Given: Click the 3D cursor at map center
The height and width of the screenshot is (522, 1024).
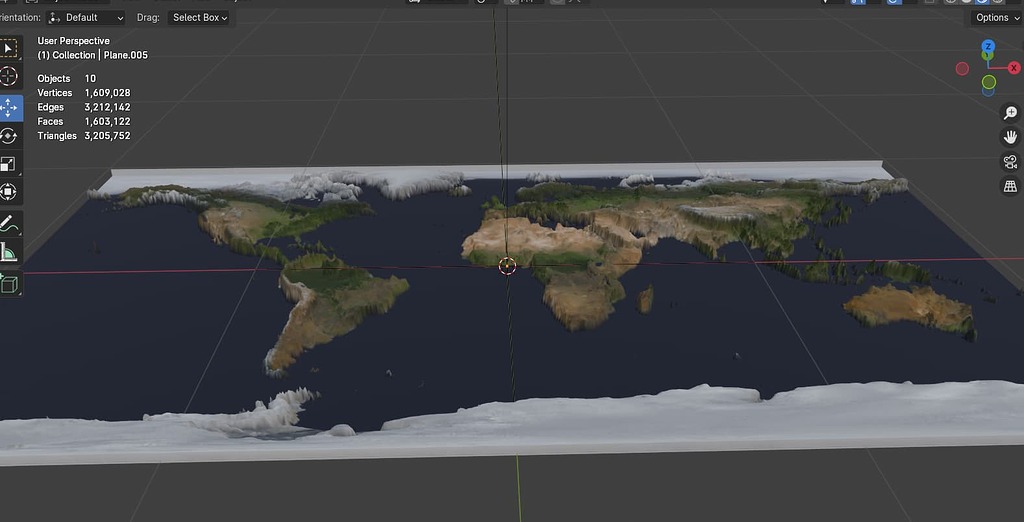Looking at the screenshot, I should (x=507, y=266).
